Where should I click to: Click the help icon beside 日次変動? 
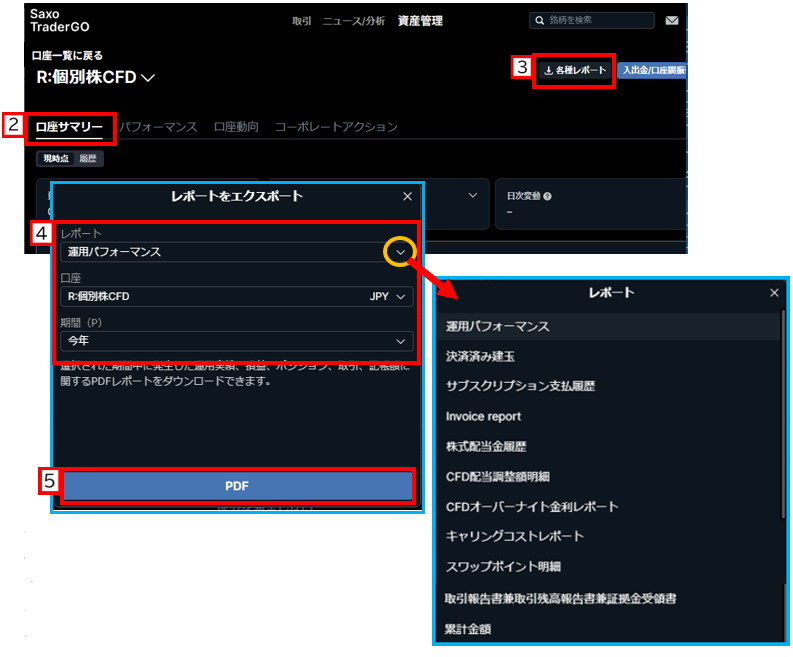pos(547,196)
